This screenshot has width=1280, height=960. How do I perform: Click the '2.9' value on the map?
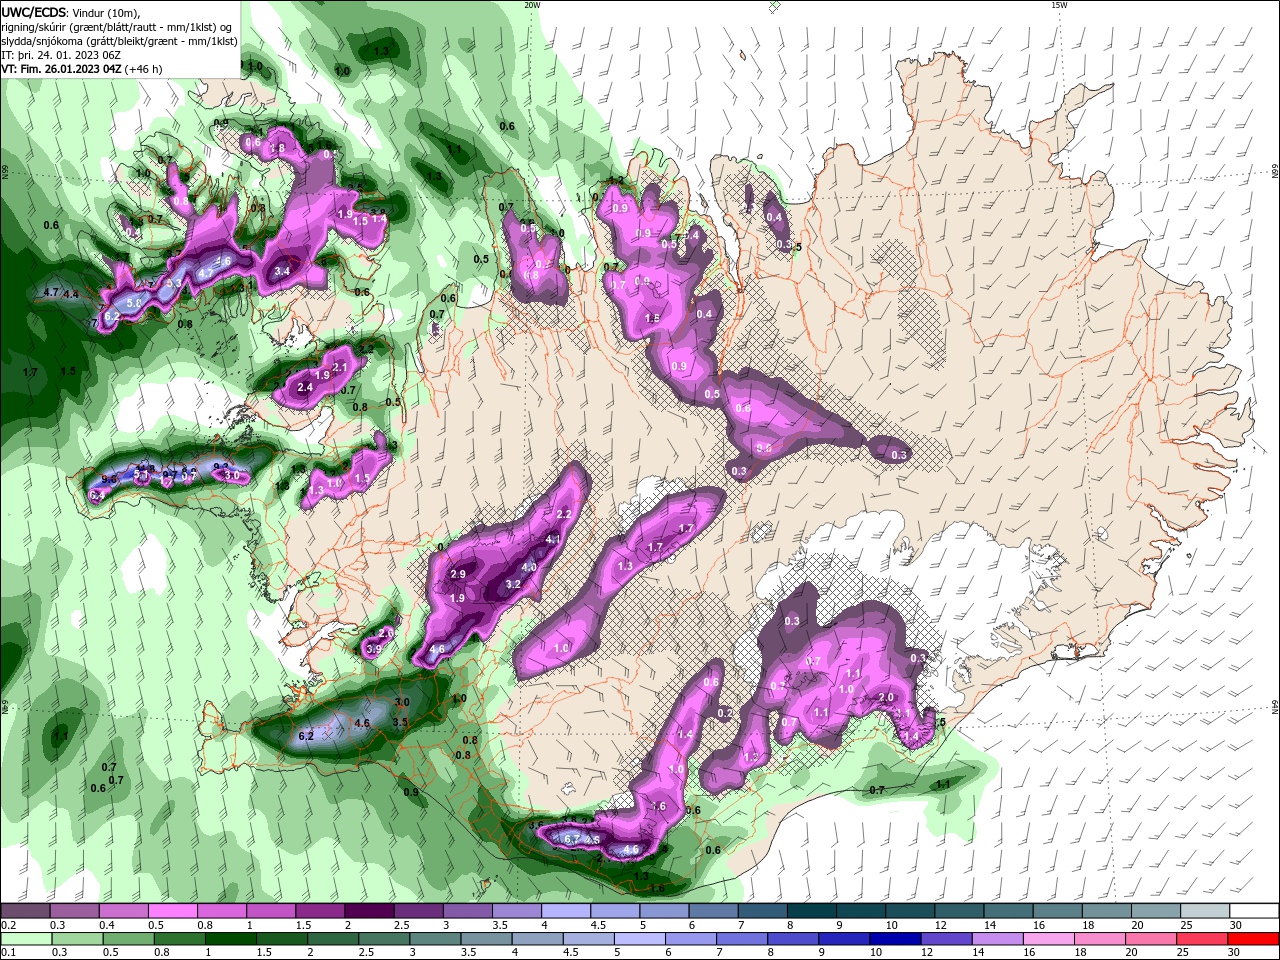click(x=458, y=574)
